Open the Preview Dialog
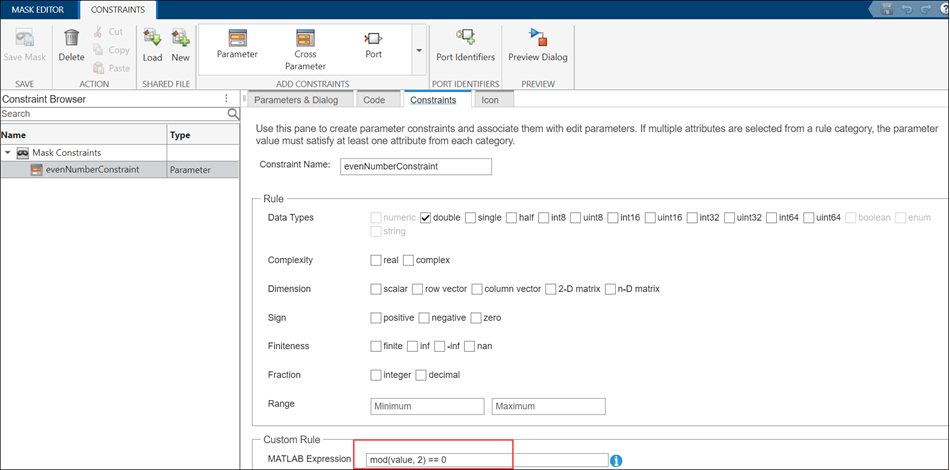This screenshot has width=950, height=470. click(537, 45)
